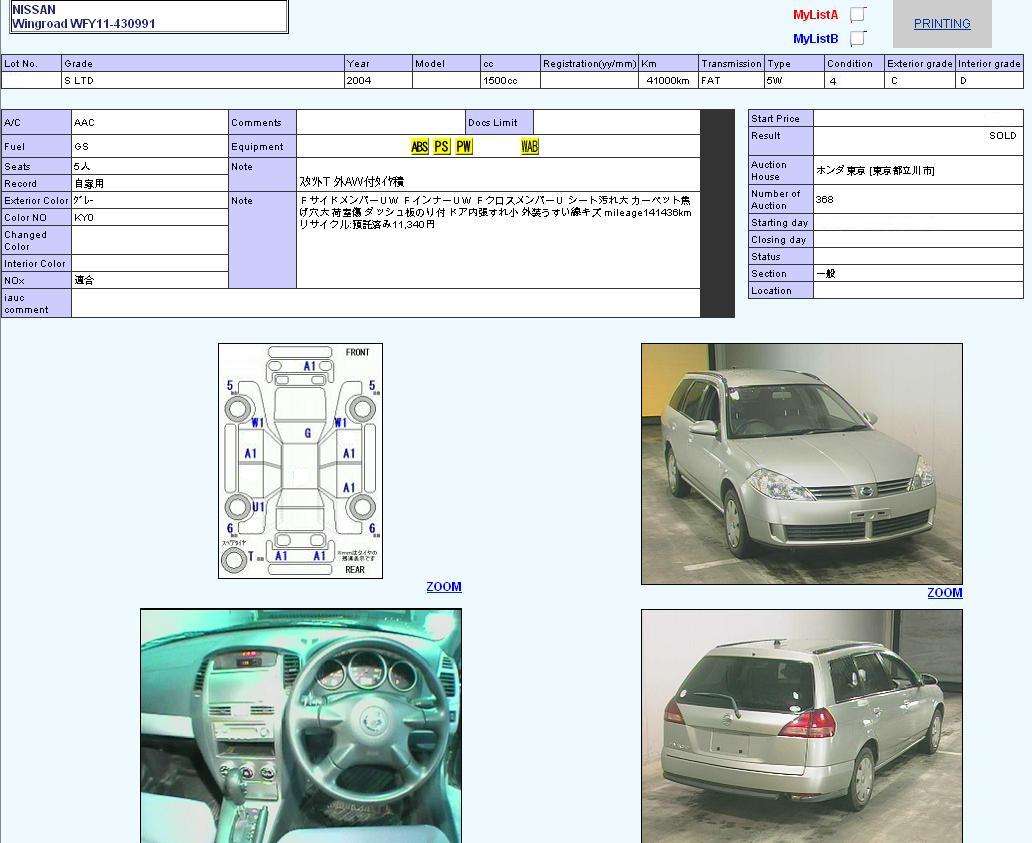Open the rear view car photo

(802, 726)
